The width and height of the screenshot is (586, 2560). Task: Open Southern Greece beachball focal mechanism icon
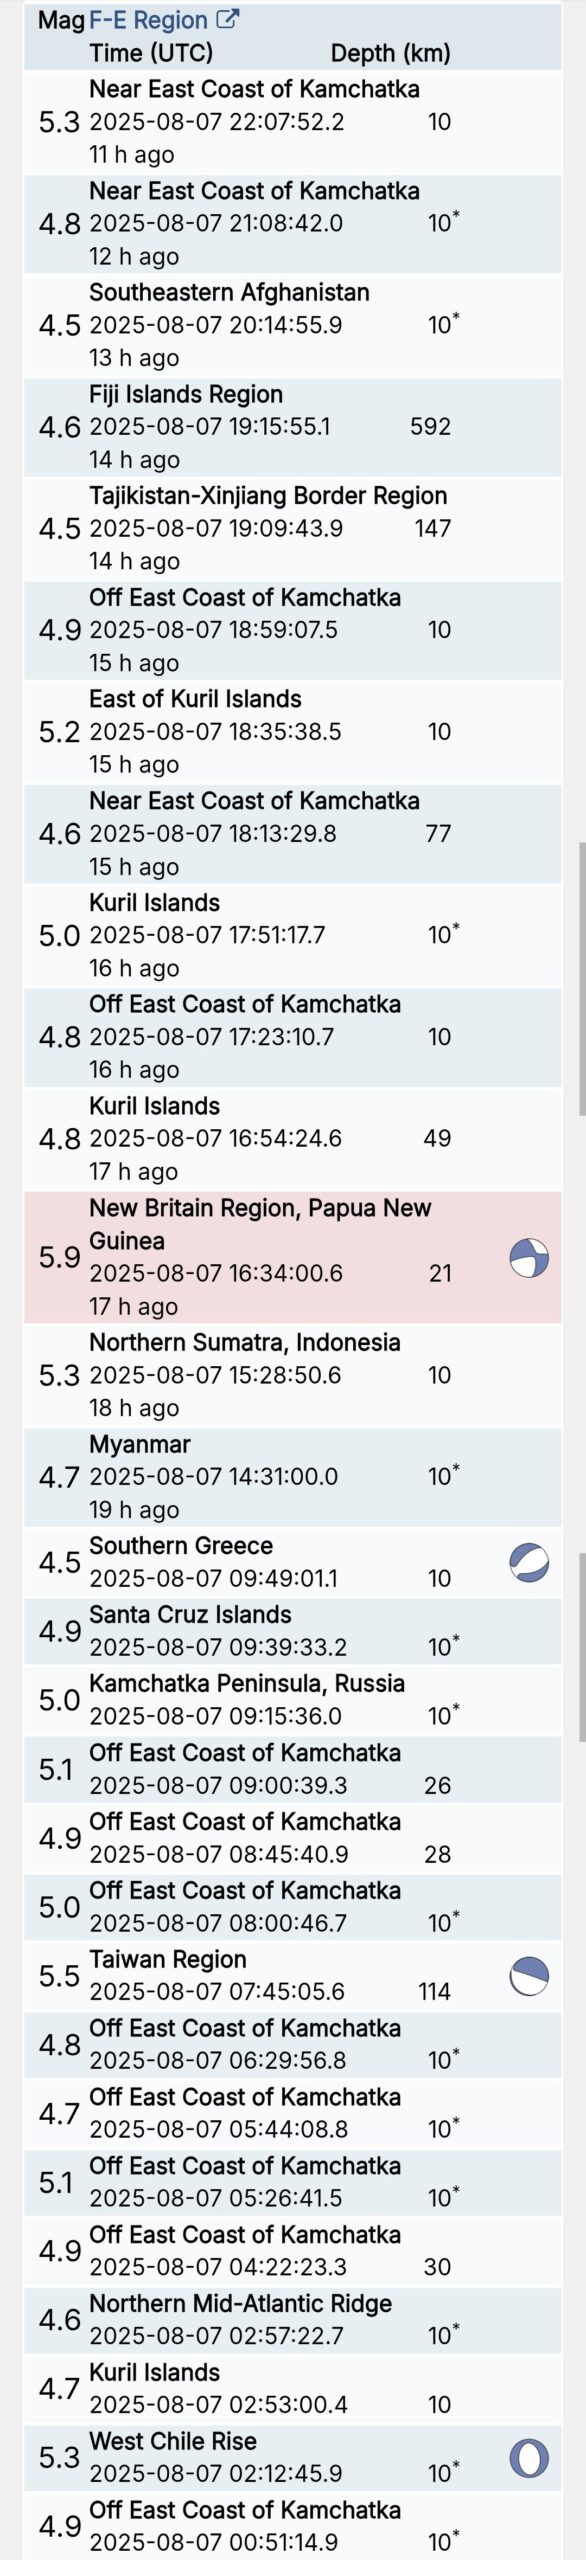(x=529, y=1563)
